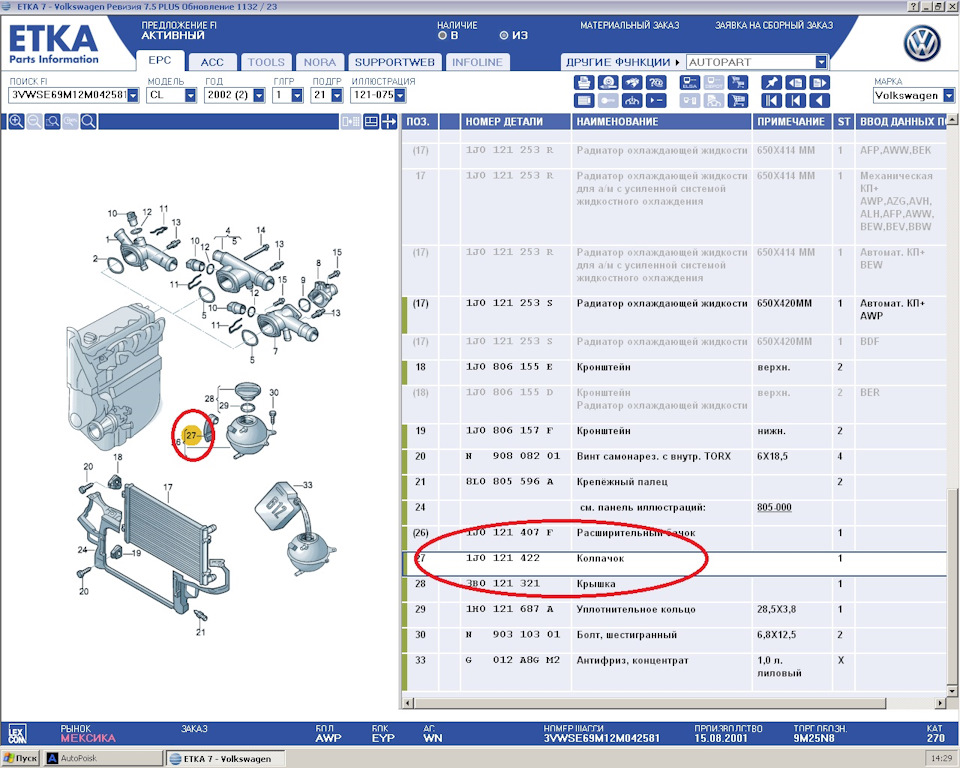Switch to the TOOLS tab
Viewport: 960px width, 768px height.
click(x=266, y=62)
